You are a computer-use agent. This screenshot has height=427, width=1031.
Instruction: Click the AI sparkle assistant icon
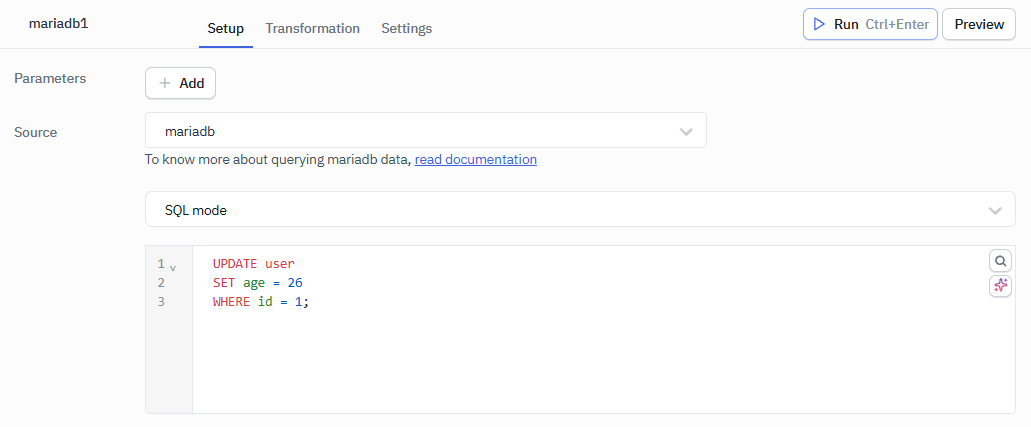tap(1000, 286)
